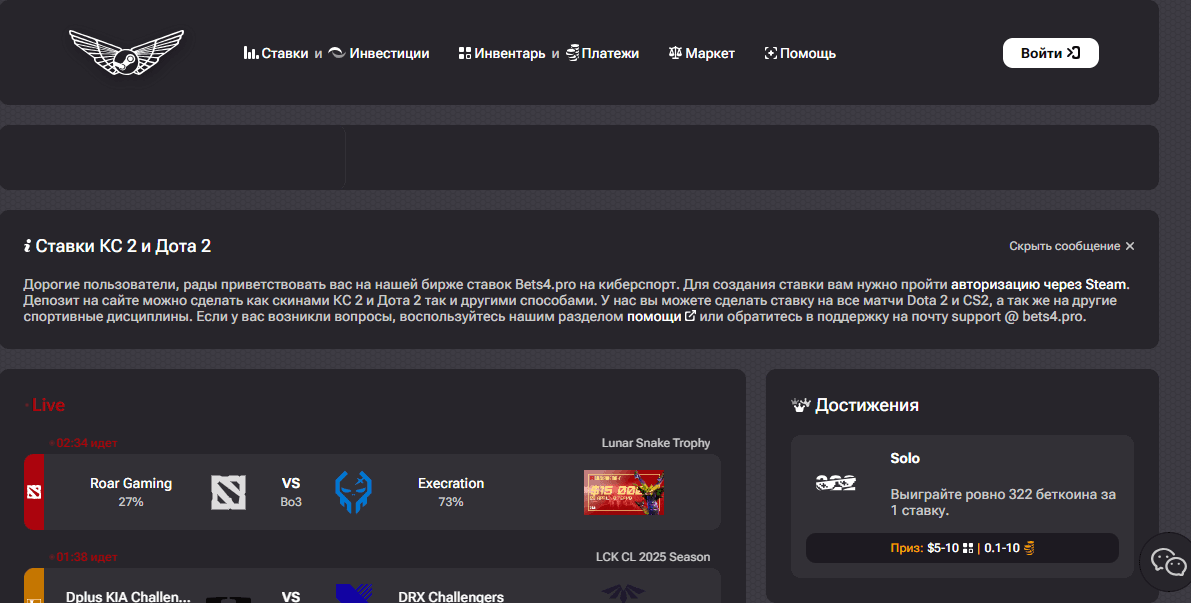1191x603 pixels.
Task: Open the помощи help link in the message
Action: tap(661, 317)
